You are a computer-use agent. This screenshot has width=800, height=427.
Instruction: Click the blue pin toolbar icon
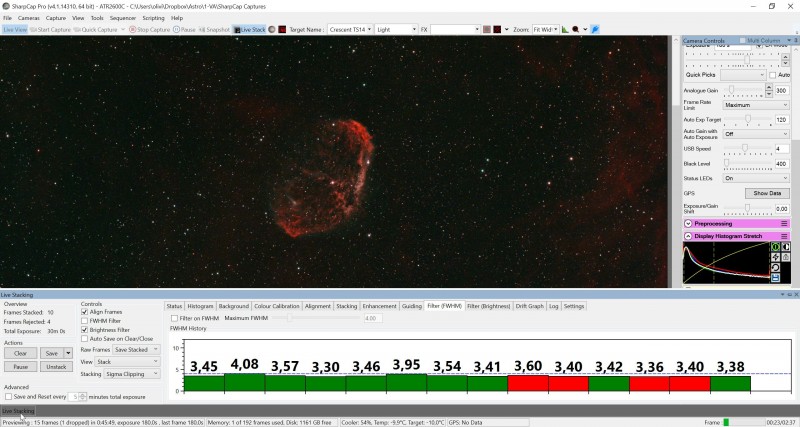(x=595, y=30)
